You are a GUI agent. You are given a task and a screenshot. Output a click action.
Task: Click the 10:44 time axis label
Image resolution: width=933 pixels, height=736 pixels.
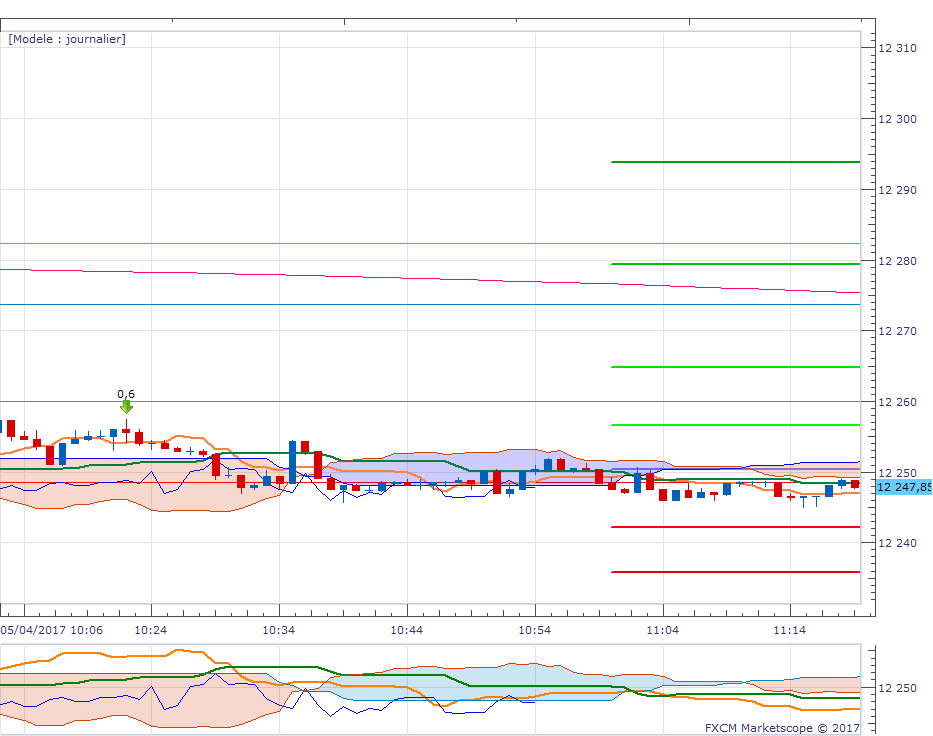click(x=406, y=630)
